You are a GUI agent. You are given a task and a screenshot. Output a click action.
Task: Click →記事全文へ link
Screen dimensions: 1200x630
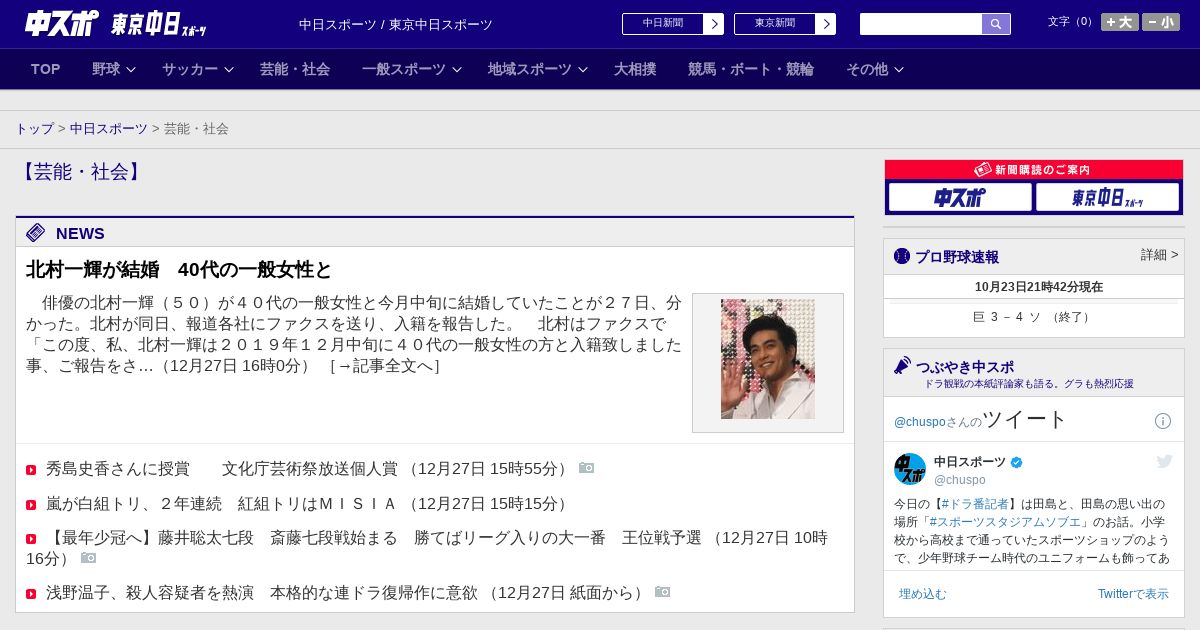point(385,366)
